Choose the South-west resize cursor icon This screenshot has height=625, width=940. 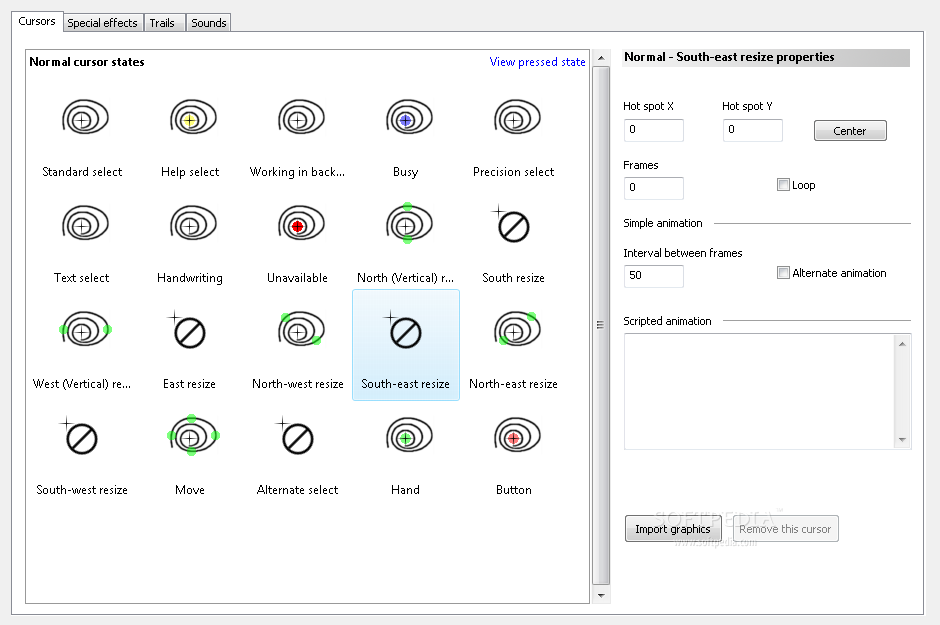coord(79,436)
